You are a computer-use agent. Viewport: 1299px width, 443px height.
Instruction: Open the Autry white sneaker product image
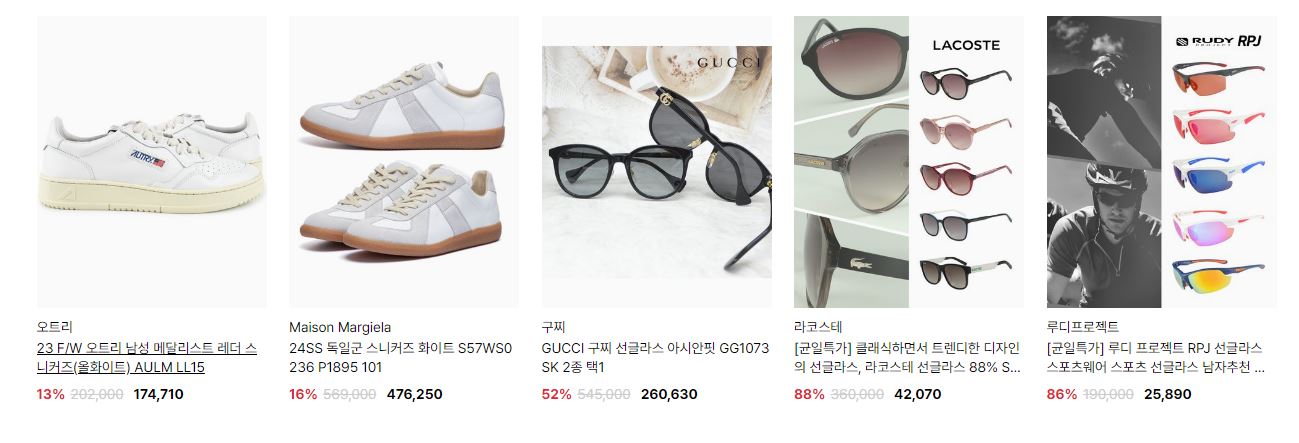point(152,162)
